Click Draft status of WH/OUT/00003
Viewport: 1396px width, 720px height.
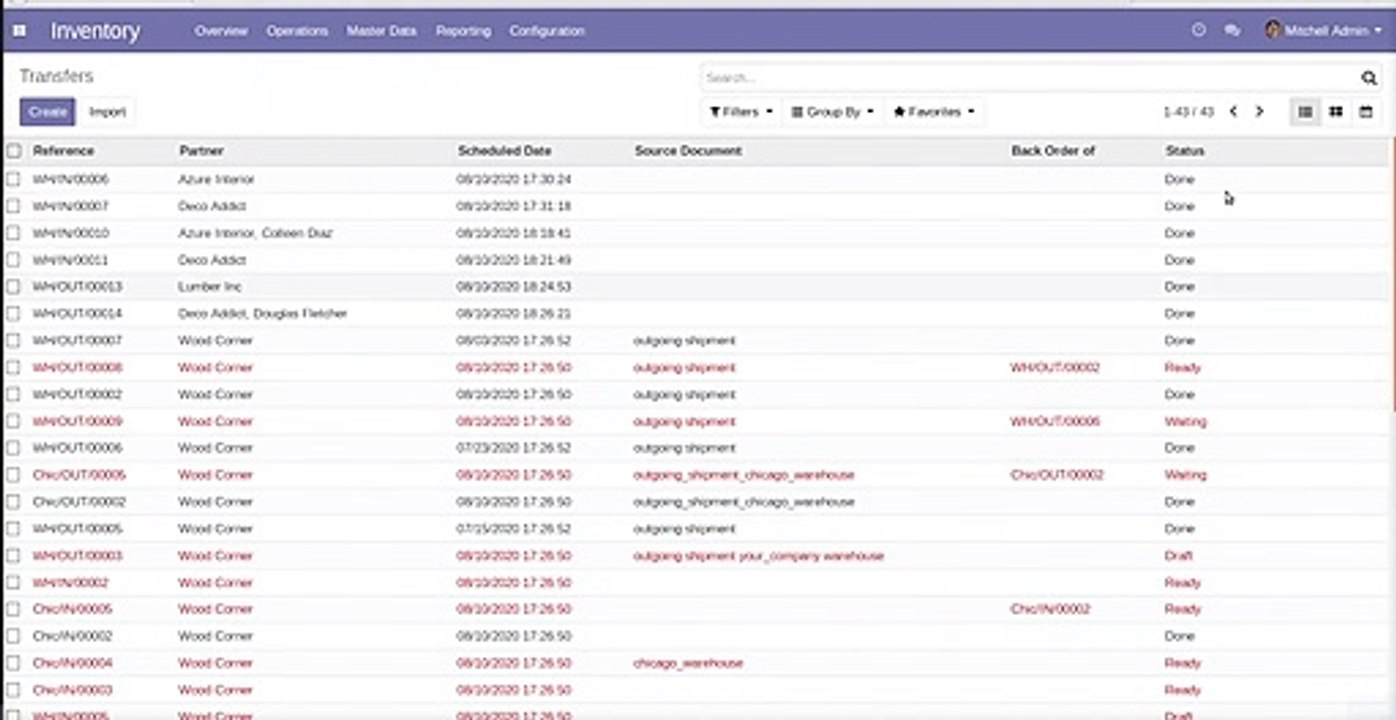[x=1179, y=556]
